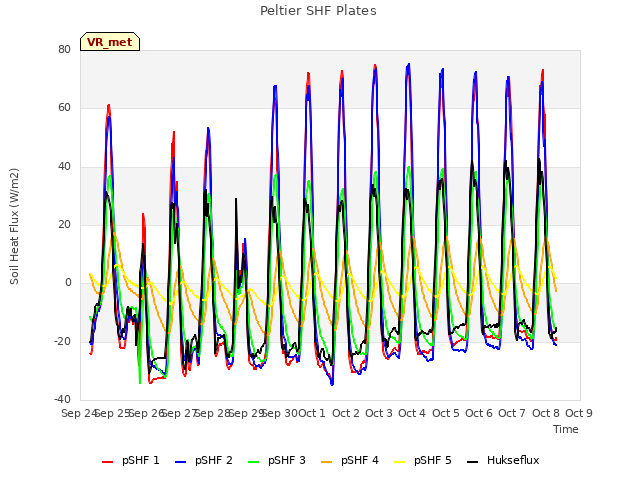The width and height of the screenshot is (640, 480).
Task: Click the red pSHF 1 legend swatch
Action: [x=107, y=462]
